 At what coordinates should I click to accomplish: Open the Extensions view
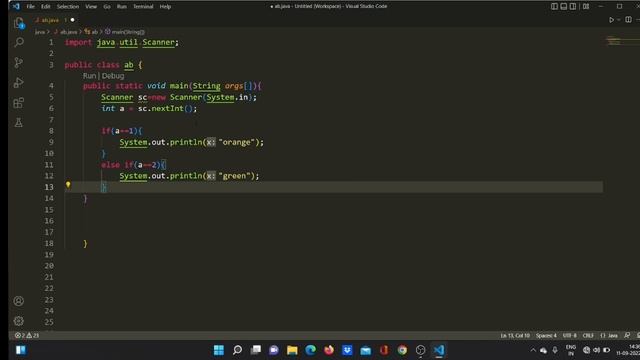pyautogui.click(x=19, y=102)
